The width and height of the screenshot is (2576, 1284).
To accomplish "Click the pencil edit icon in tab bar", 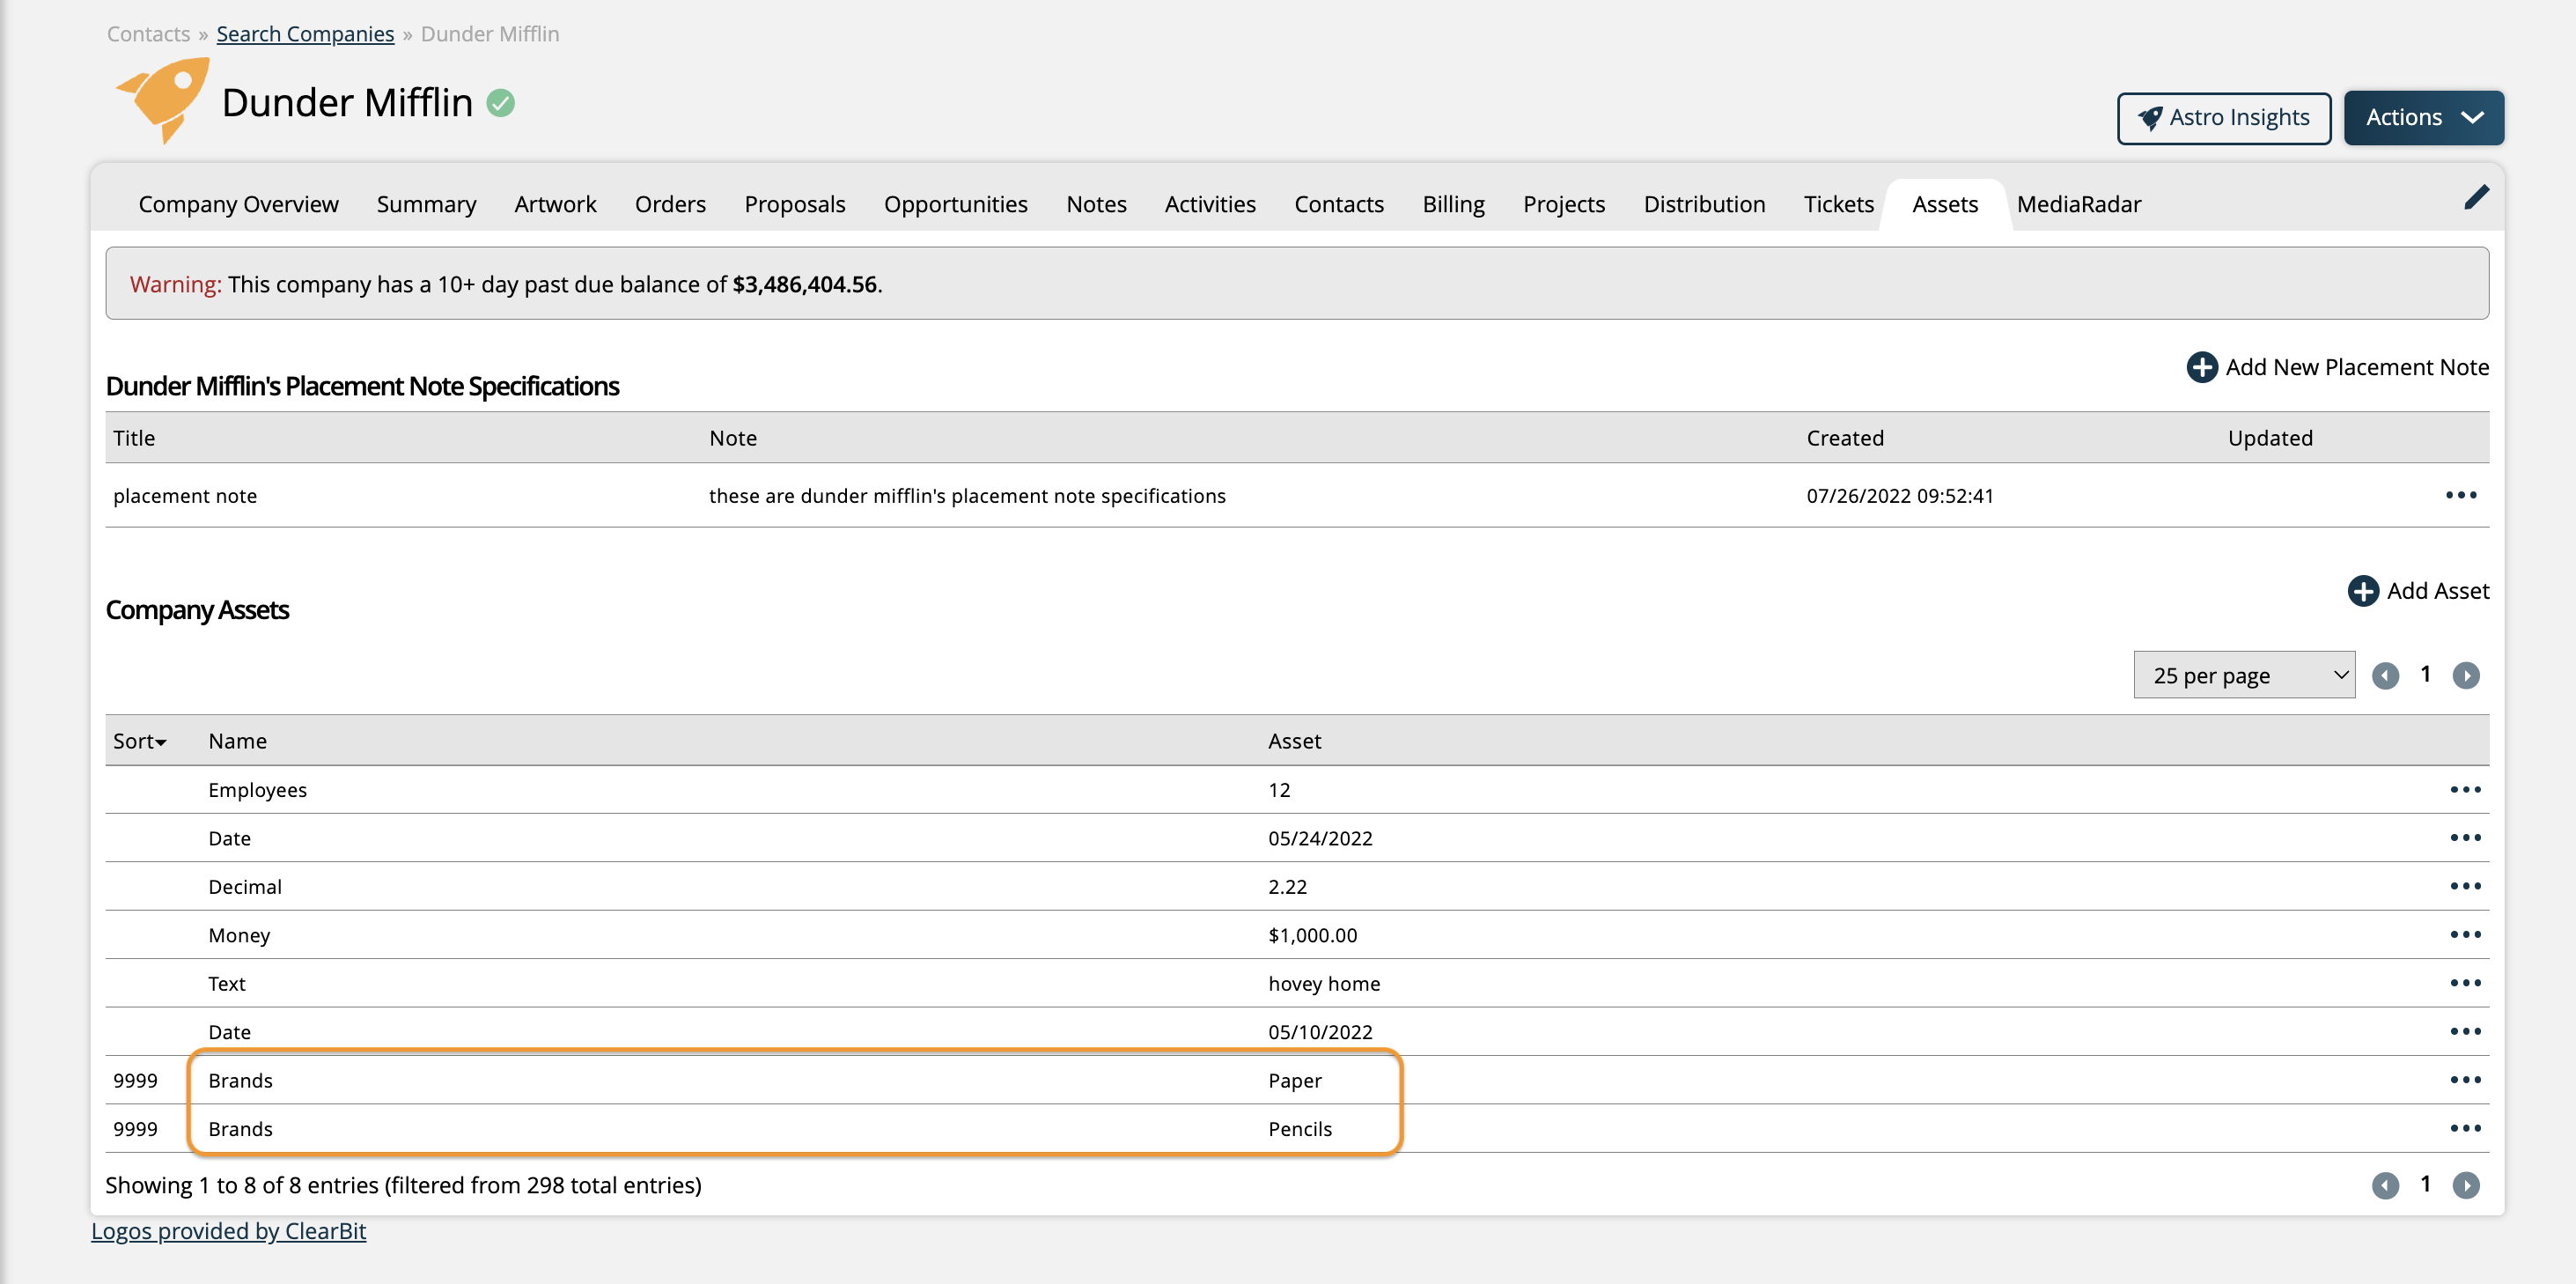I will (x=2475, y=198).
